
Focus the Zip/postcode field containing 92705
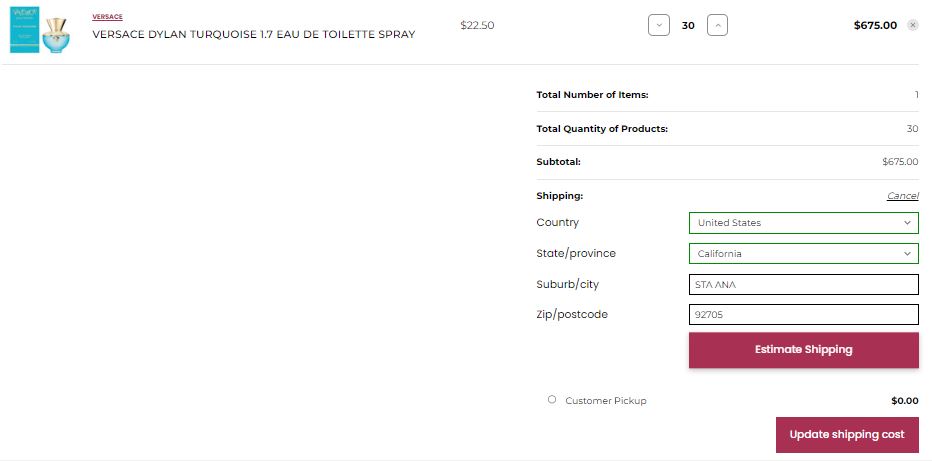click(x=804, y=315)
